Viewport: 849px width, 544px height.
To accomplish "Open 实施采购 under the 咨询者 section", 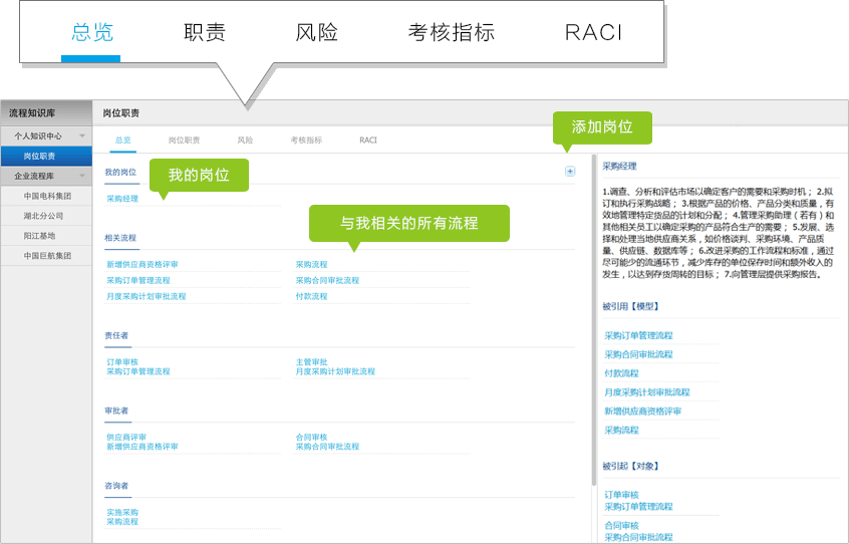I will pos(122,512).
